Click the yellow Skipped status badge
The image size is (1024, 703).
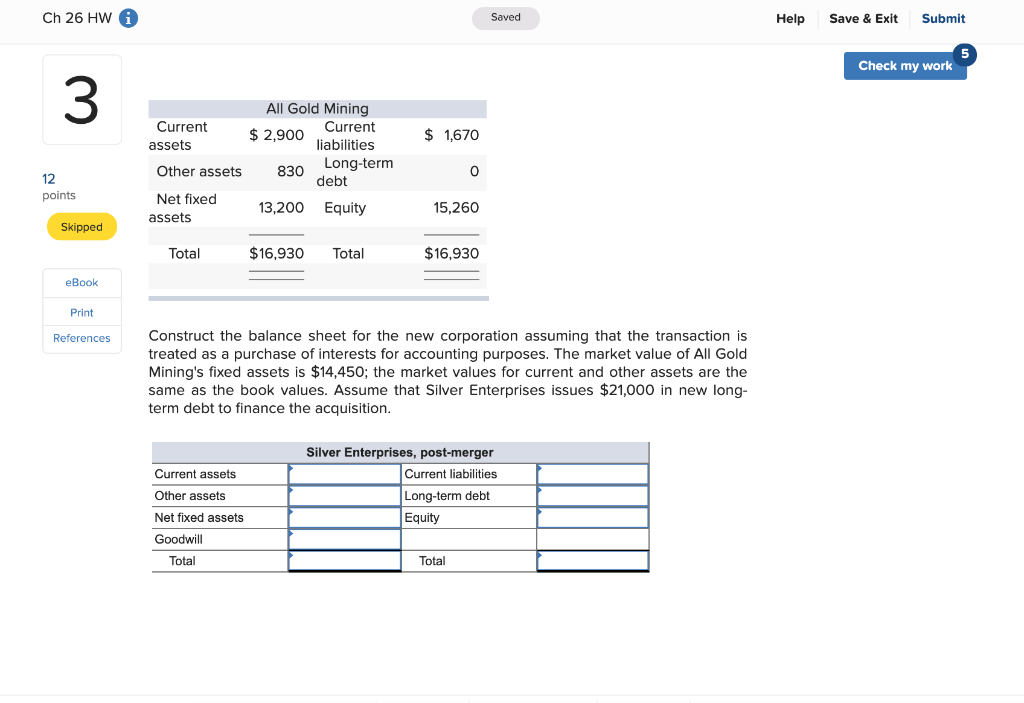click(x=81, y=226)
